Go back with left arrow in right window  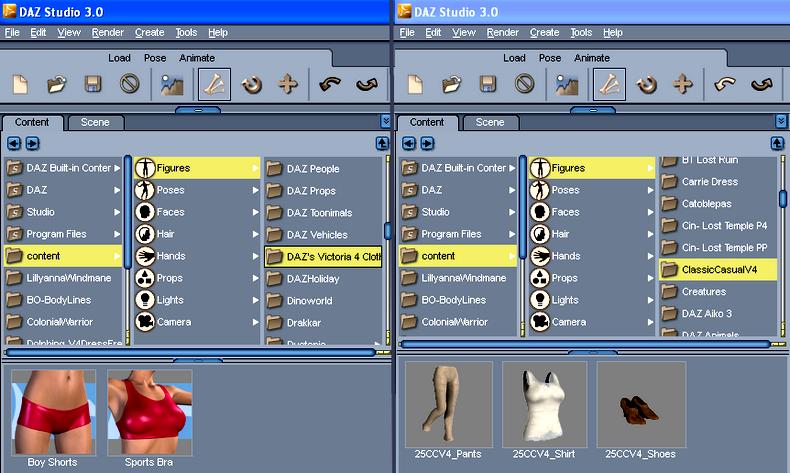[409, 144]
